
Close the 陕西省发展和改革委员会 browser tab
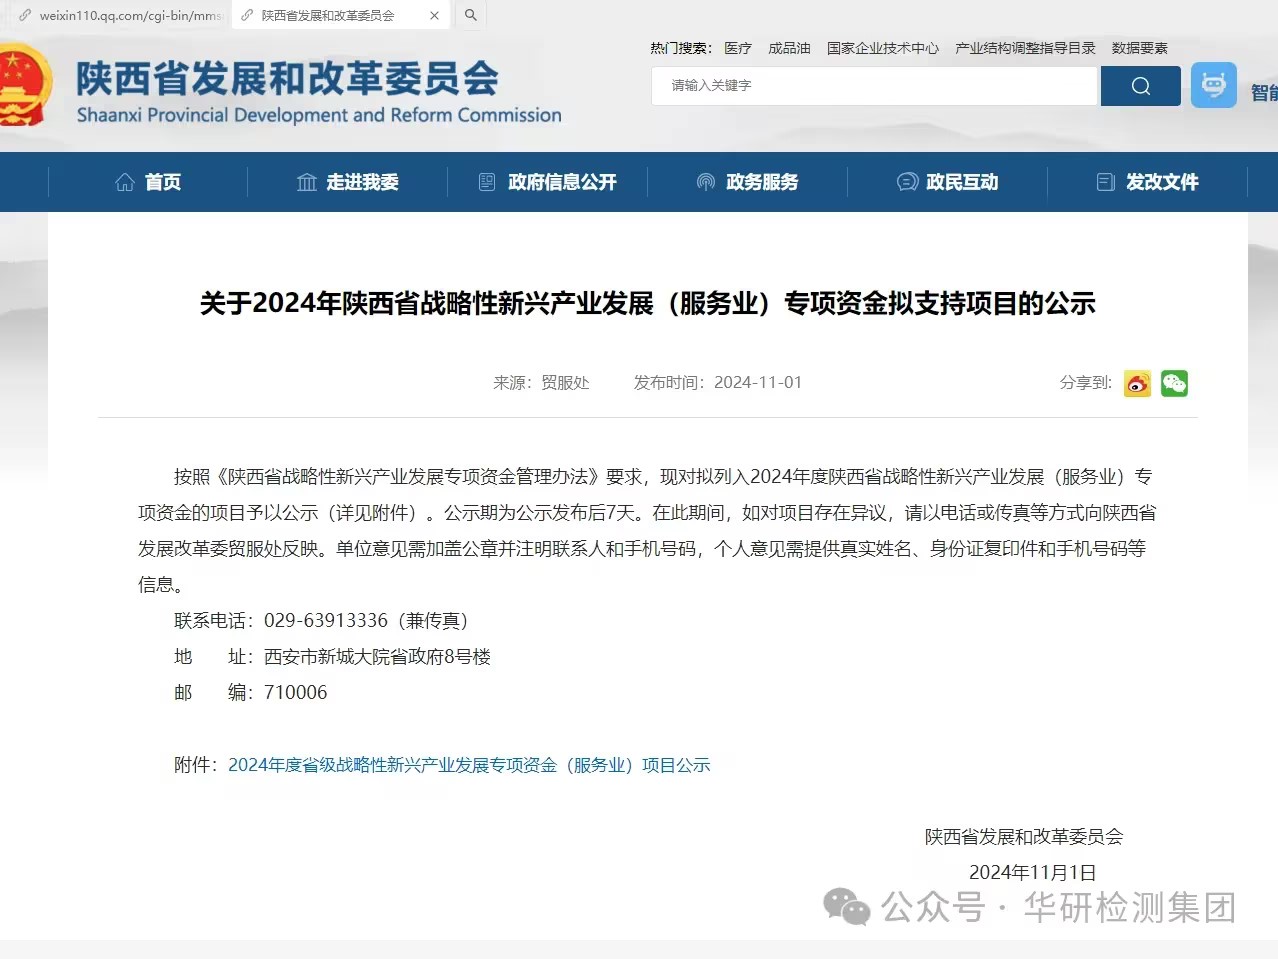tap(434, 16)
